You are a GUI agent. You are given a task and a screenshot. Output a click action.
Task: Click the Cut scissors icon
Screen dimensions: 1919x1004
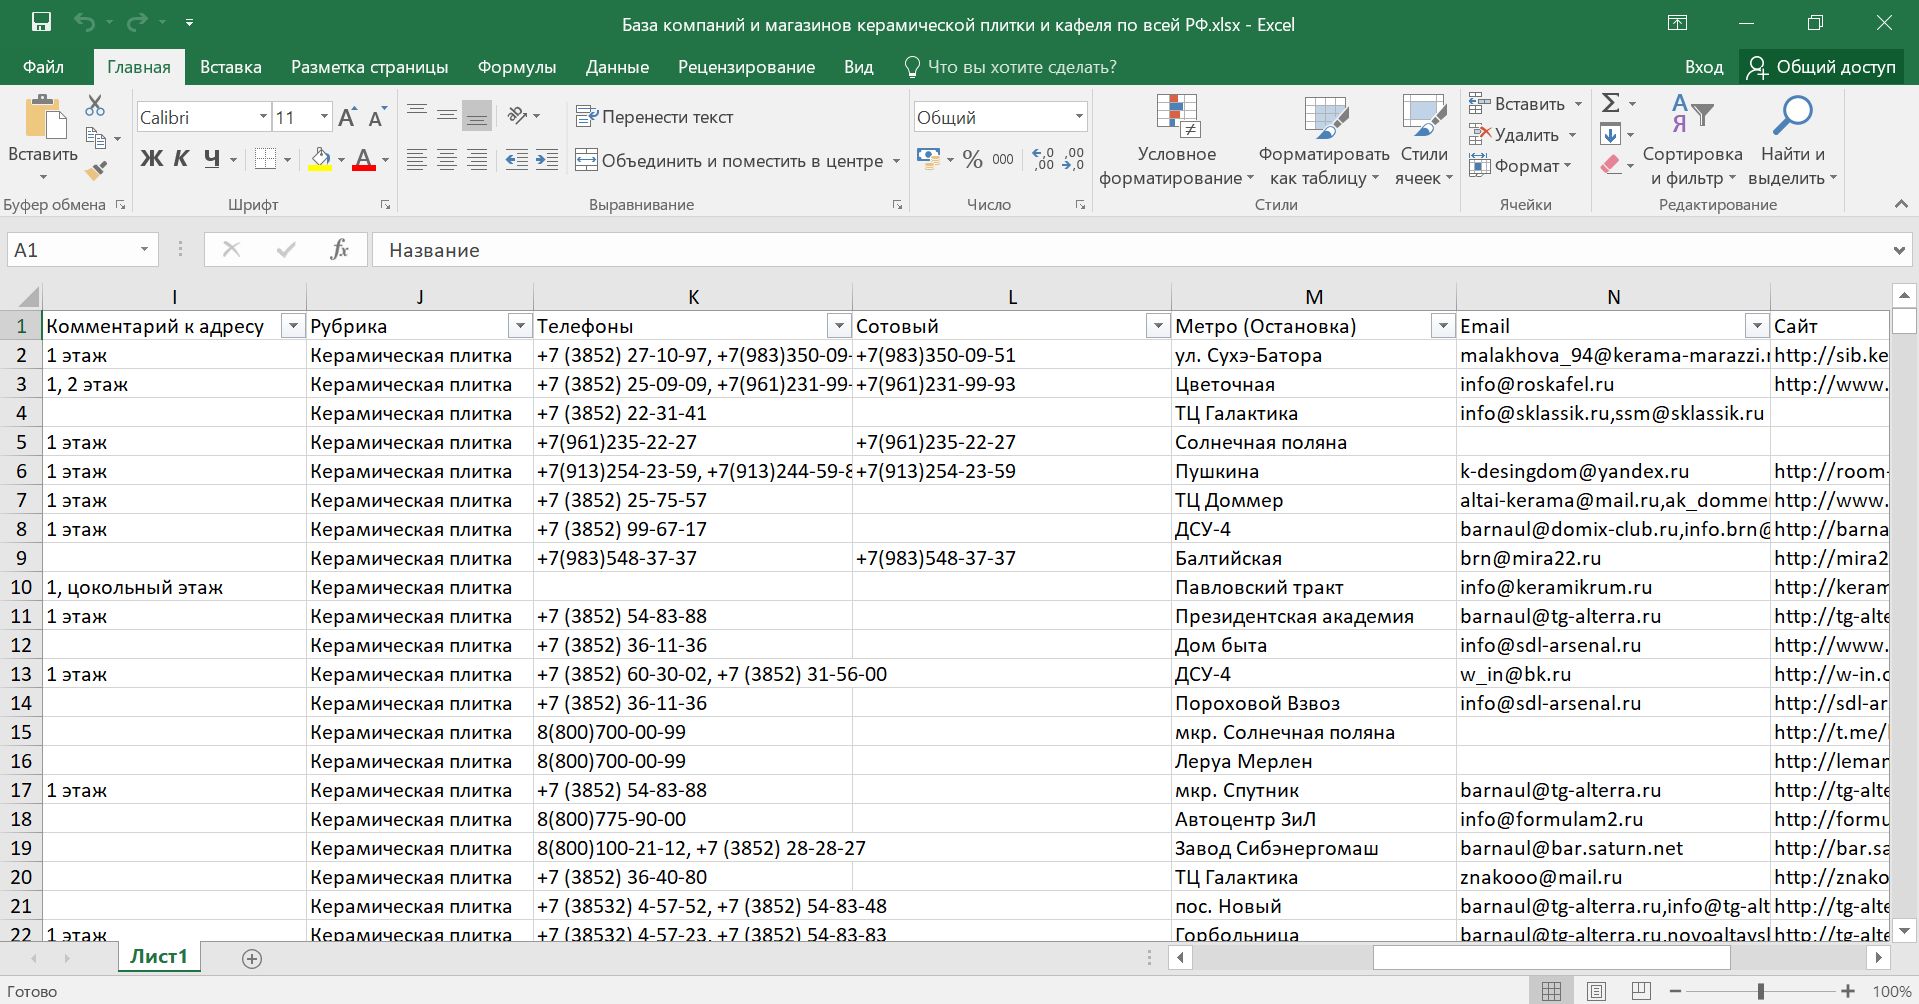tap(95, 105)
